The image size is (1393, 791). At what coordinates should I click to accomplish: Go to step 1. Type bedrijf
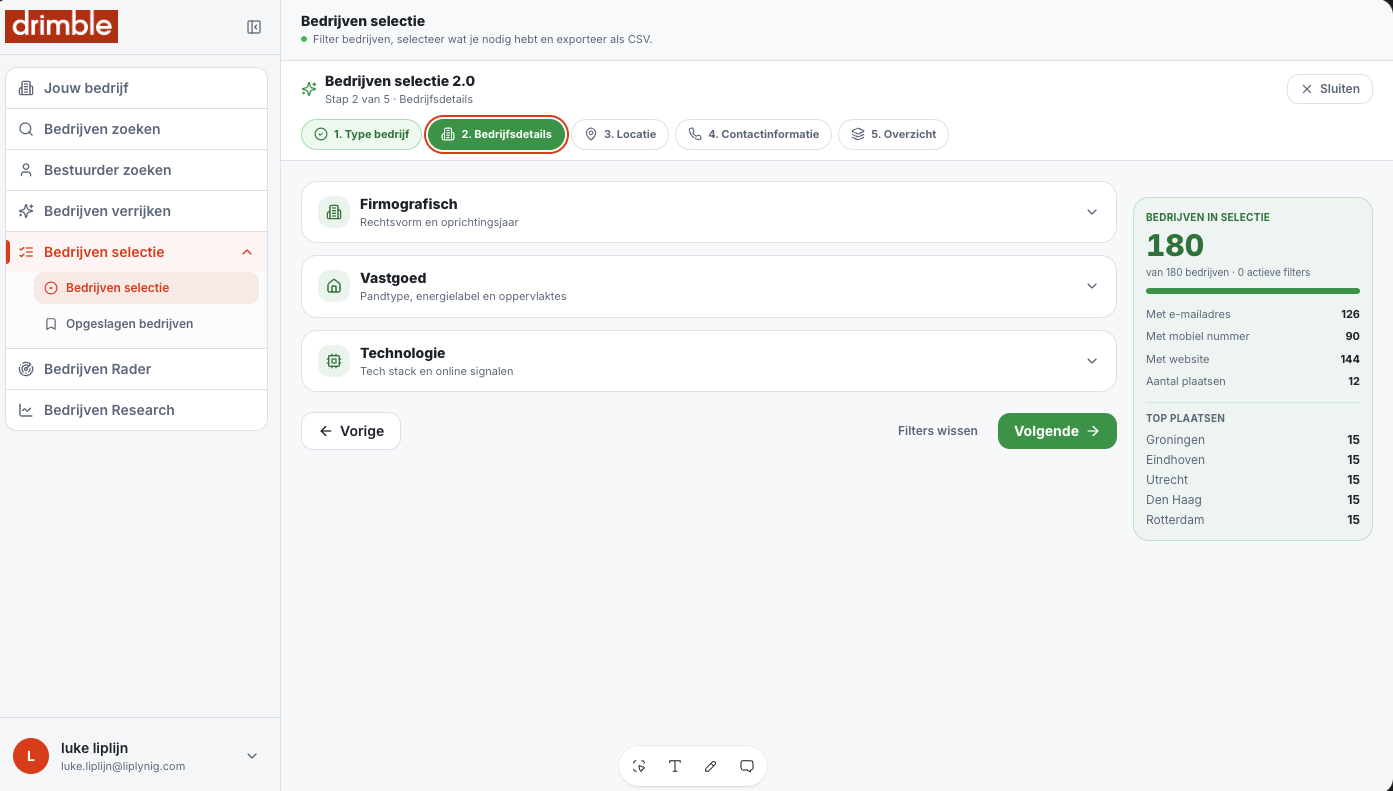pyautogui.click(x=361, y=134)
